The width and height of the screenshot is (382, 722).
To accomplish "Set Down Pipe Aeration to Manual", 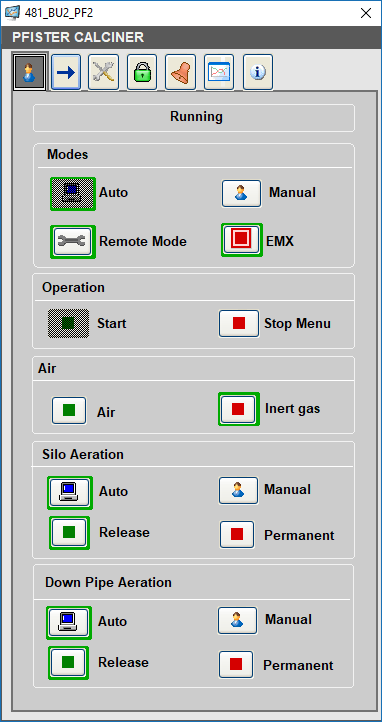I will (x=237, y=621).
